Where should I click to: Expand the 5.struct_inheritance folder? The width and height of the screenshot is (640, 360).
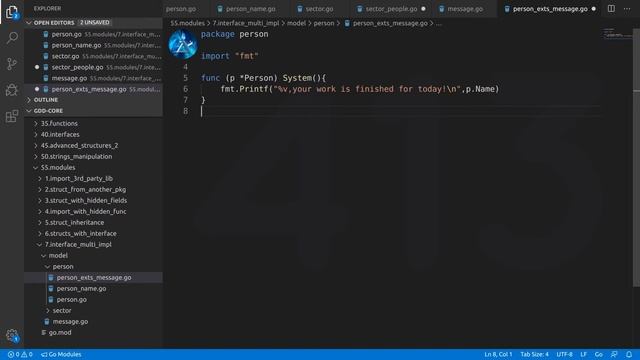coord(93,222)
